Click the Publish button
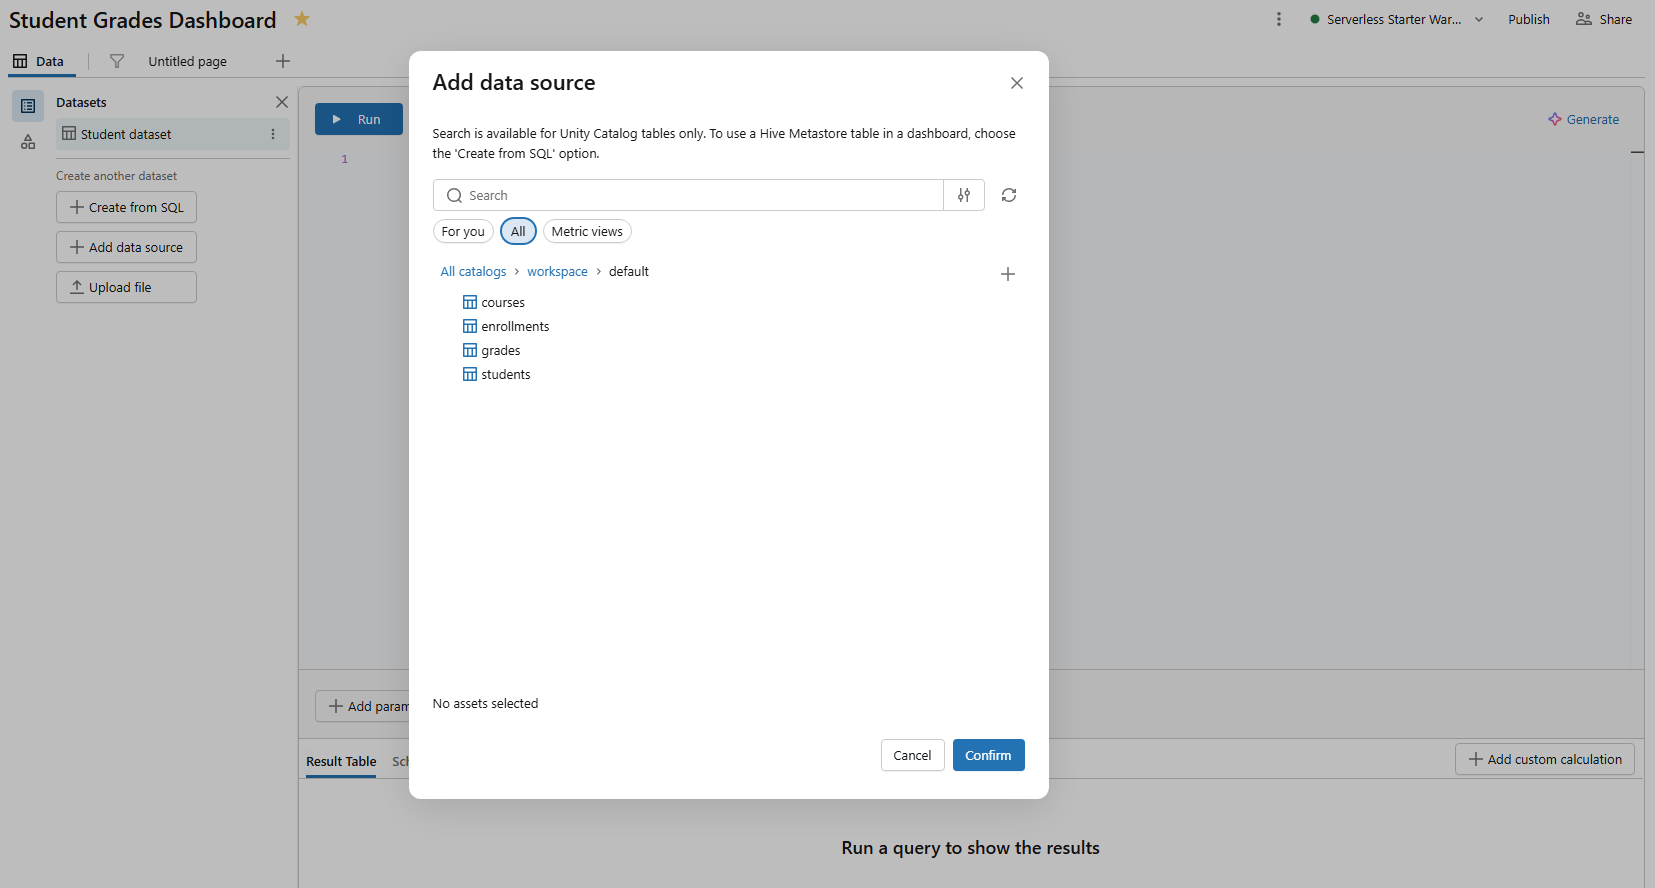 coord(1528,19)
